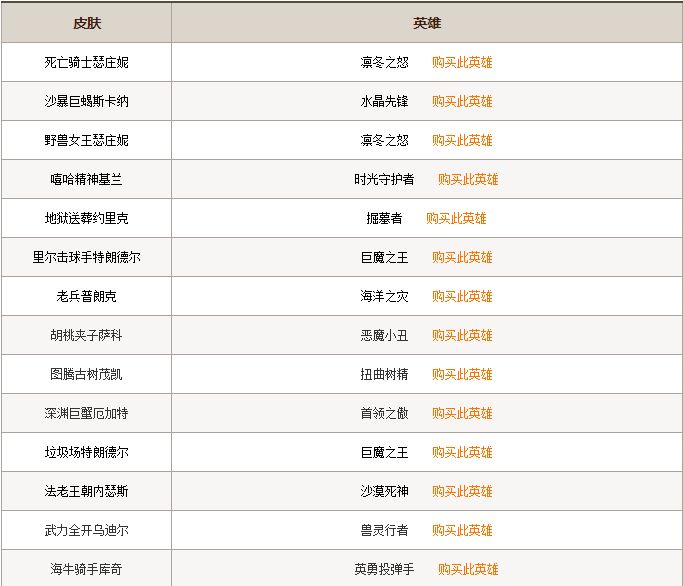The width and height of the screenshot is (683, 586).
Task: Select skin name 沙暴巨蝎斯卡纳
Action: pyautogui.click(x=87, y=102)
